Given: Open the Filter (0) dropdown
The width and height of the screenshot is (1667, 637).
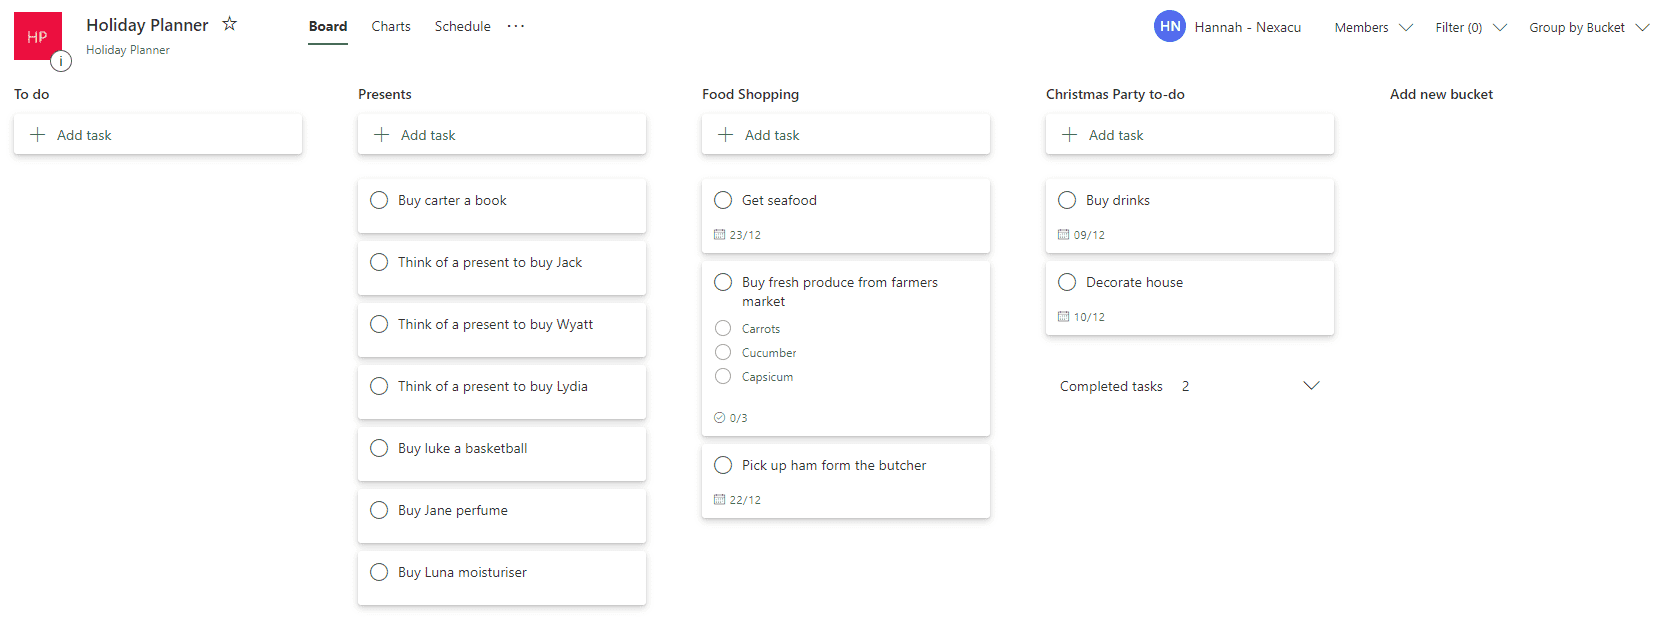Looking at the screenshot, I should 1470,28.
